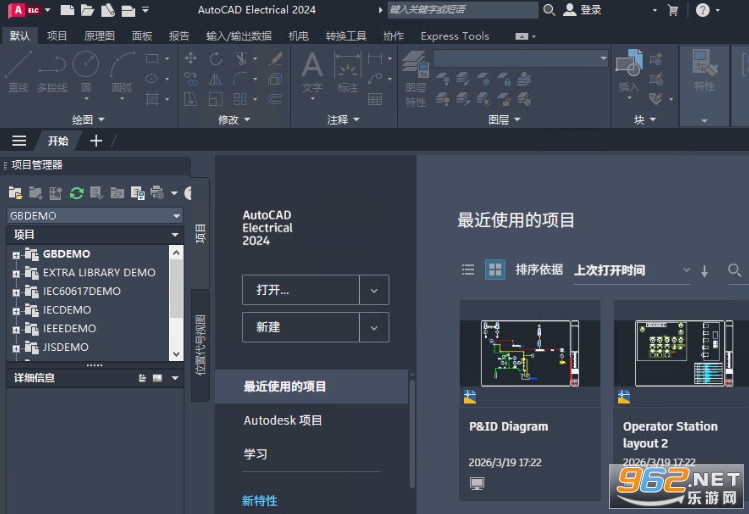Click the Mirror tool in 修改 panel

point(216,79)
